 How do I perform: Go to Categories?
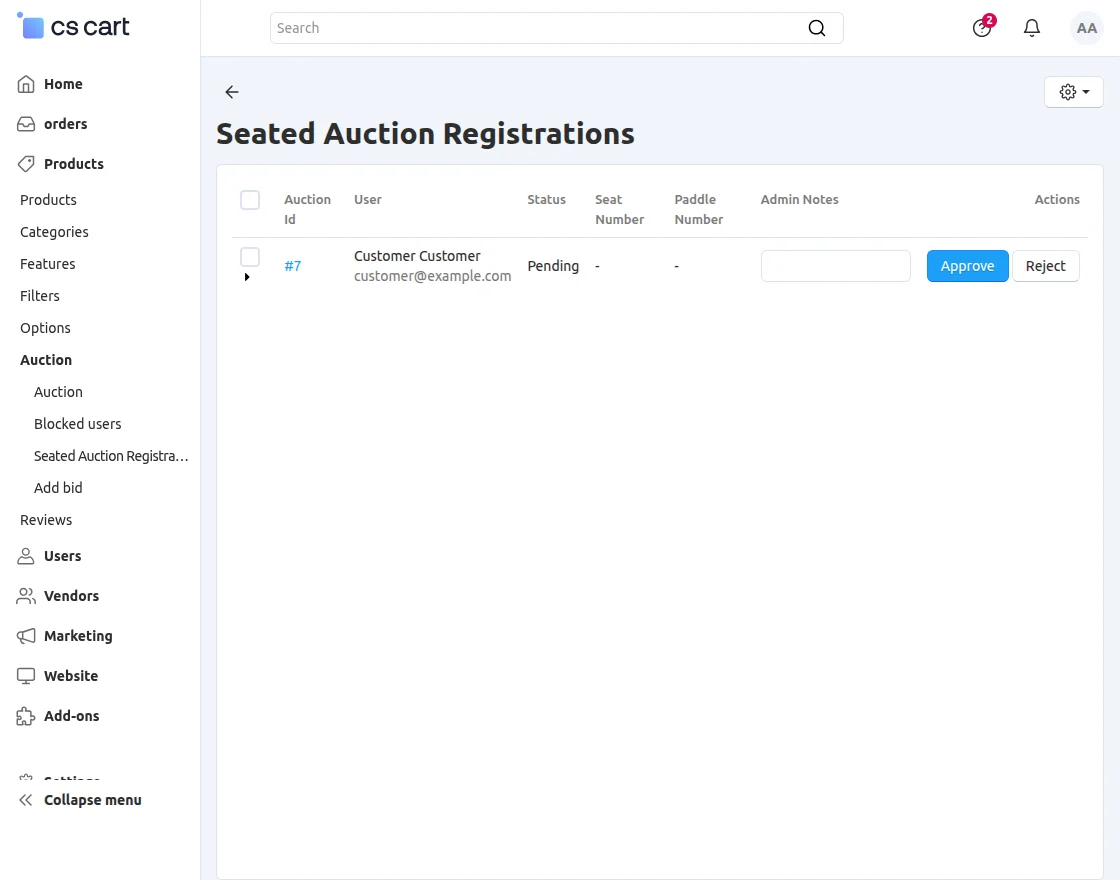pyautogui.click(x=54, y=232)
